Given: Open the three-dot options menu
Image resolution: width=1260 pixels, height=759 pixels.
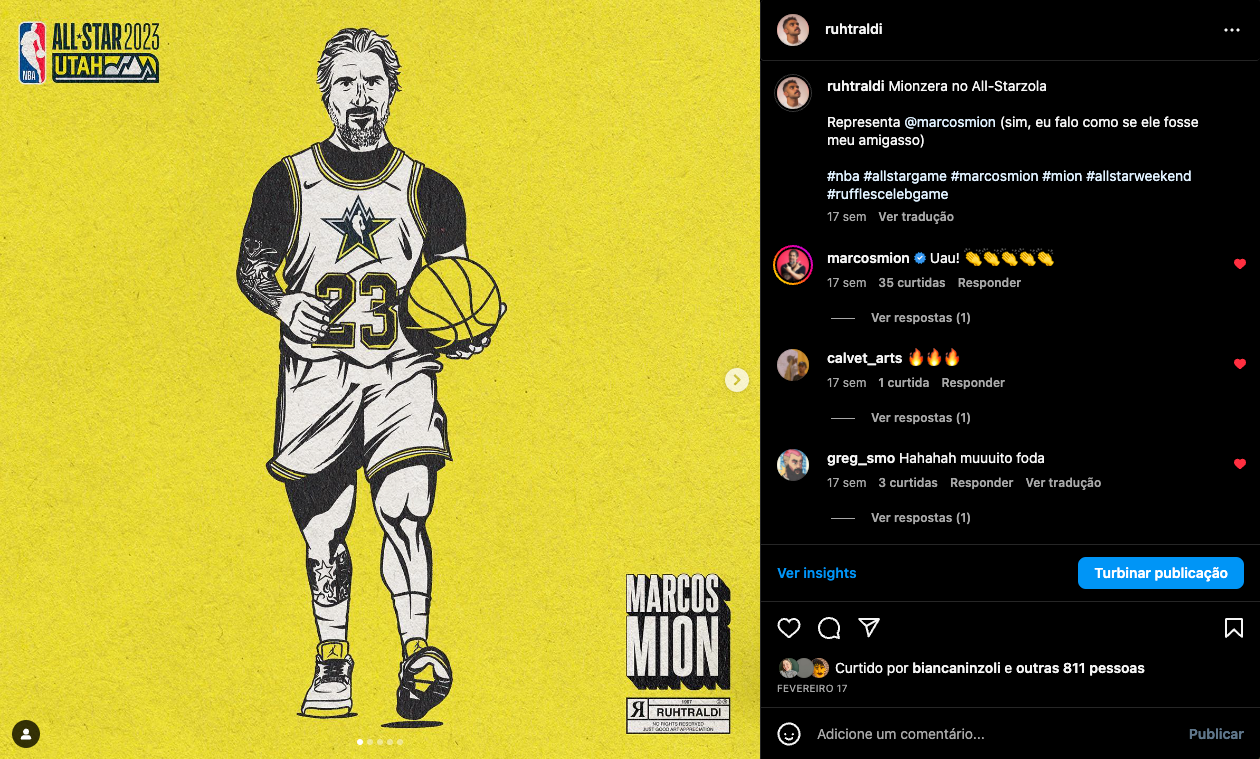Looking at the screenshot, I should pos(1232,30).
